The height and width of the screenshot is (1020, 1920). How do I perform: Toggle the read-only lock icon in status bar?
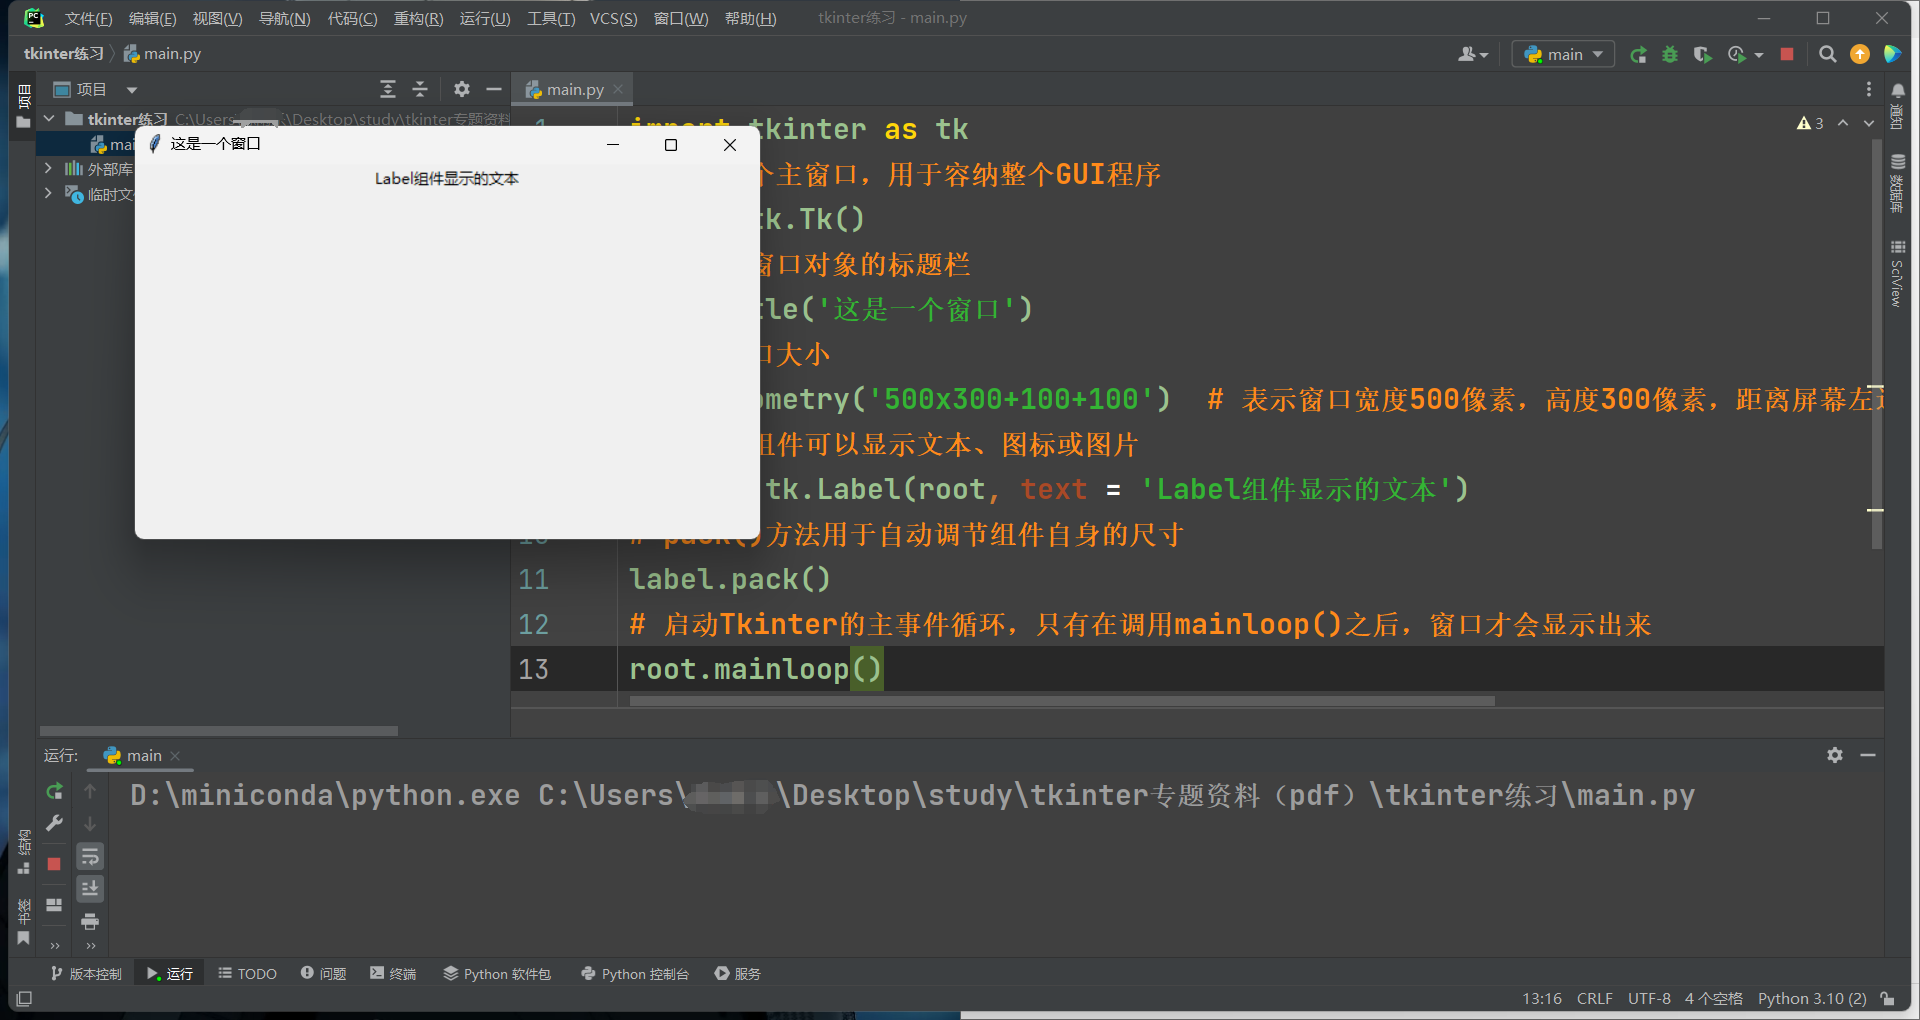1887,999
